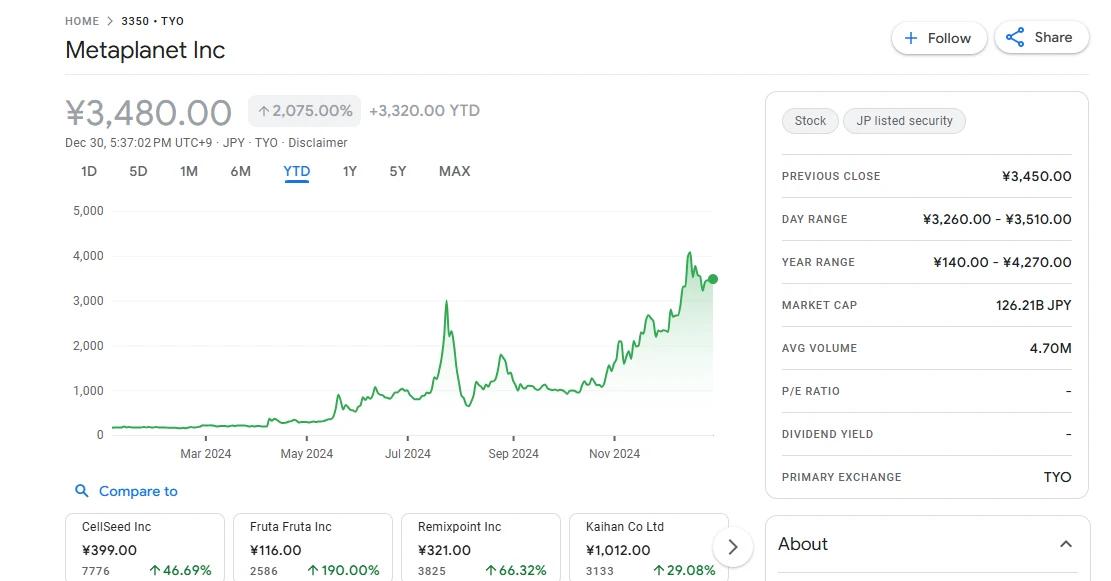Click the 46.69% change on CellSeed card
Screen dimensions: 1111x581
coord(181,570)
